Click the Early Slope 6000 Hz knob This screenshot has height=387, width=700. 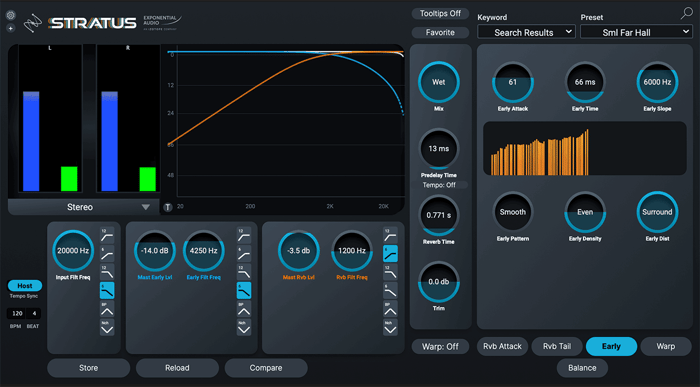click(657, 82)
